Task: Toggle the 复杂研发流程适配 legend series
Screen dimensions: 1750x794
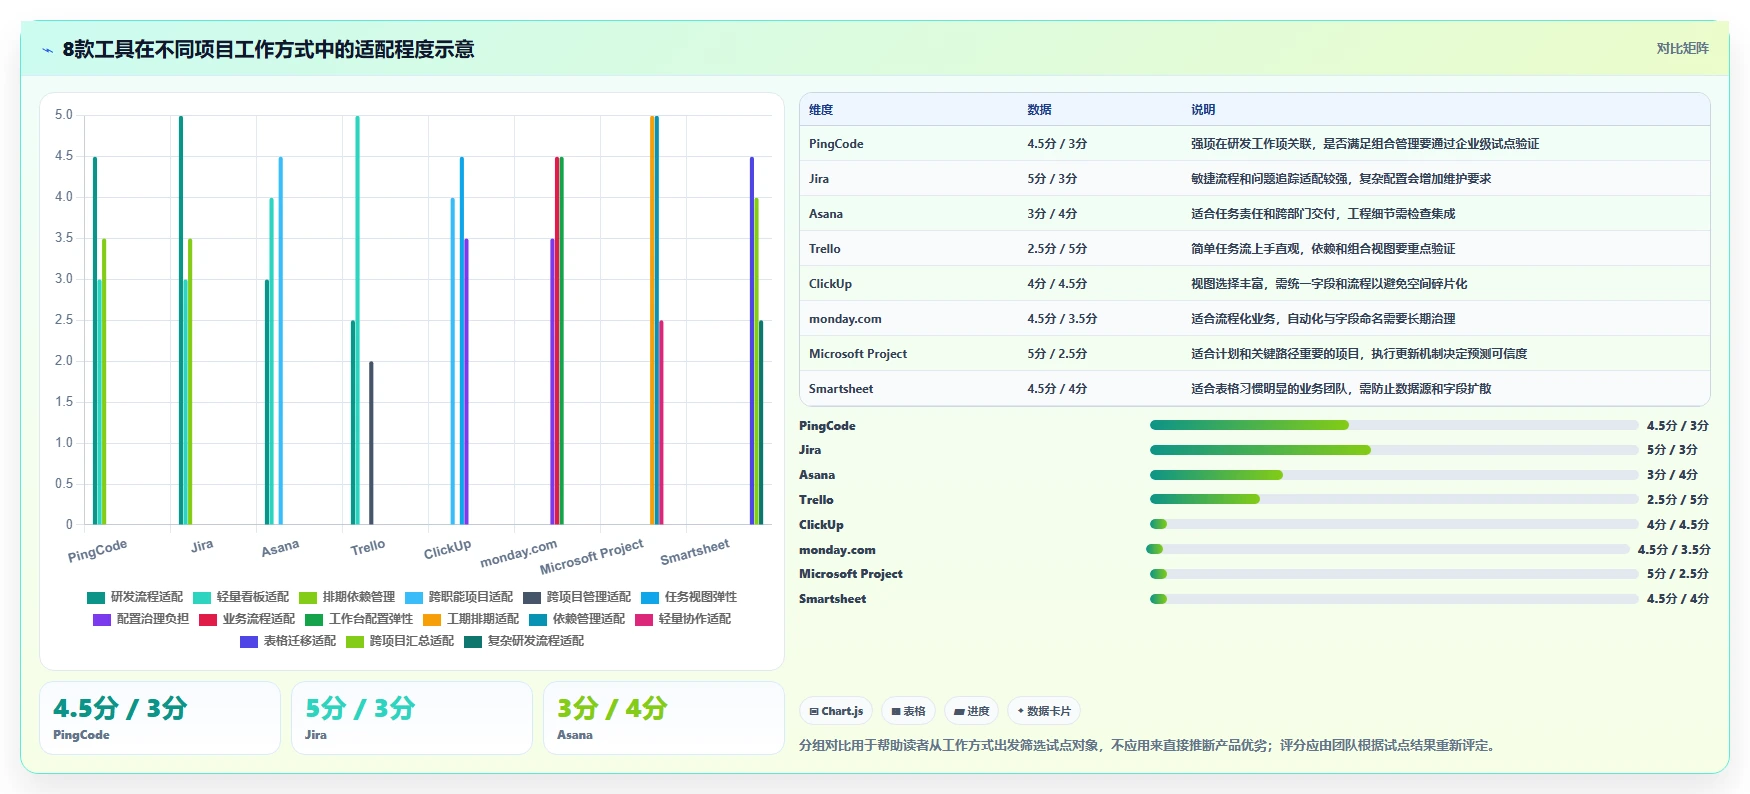Action: pyautogui.click(x=524, y=641)
